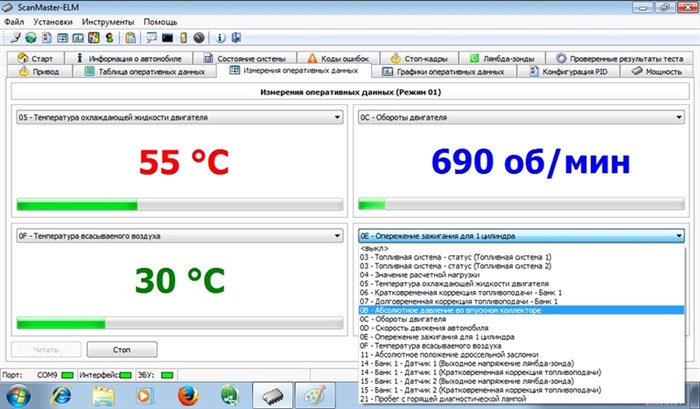The height and width of the screenshot is (409, 700).
Task: Expand the intake air temperature dropdown
Action: tap(337, 236)
